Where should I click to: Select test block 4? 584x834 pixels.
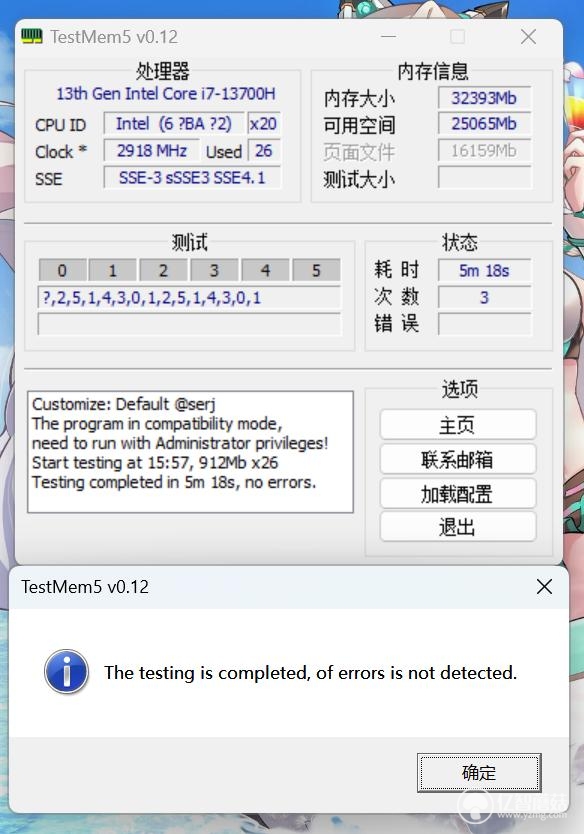[265, 270]
